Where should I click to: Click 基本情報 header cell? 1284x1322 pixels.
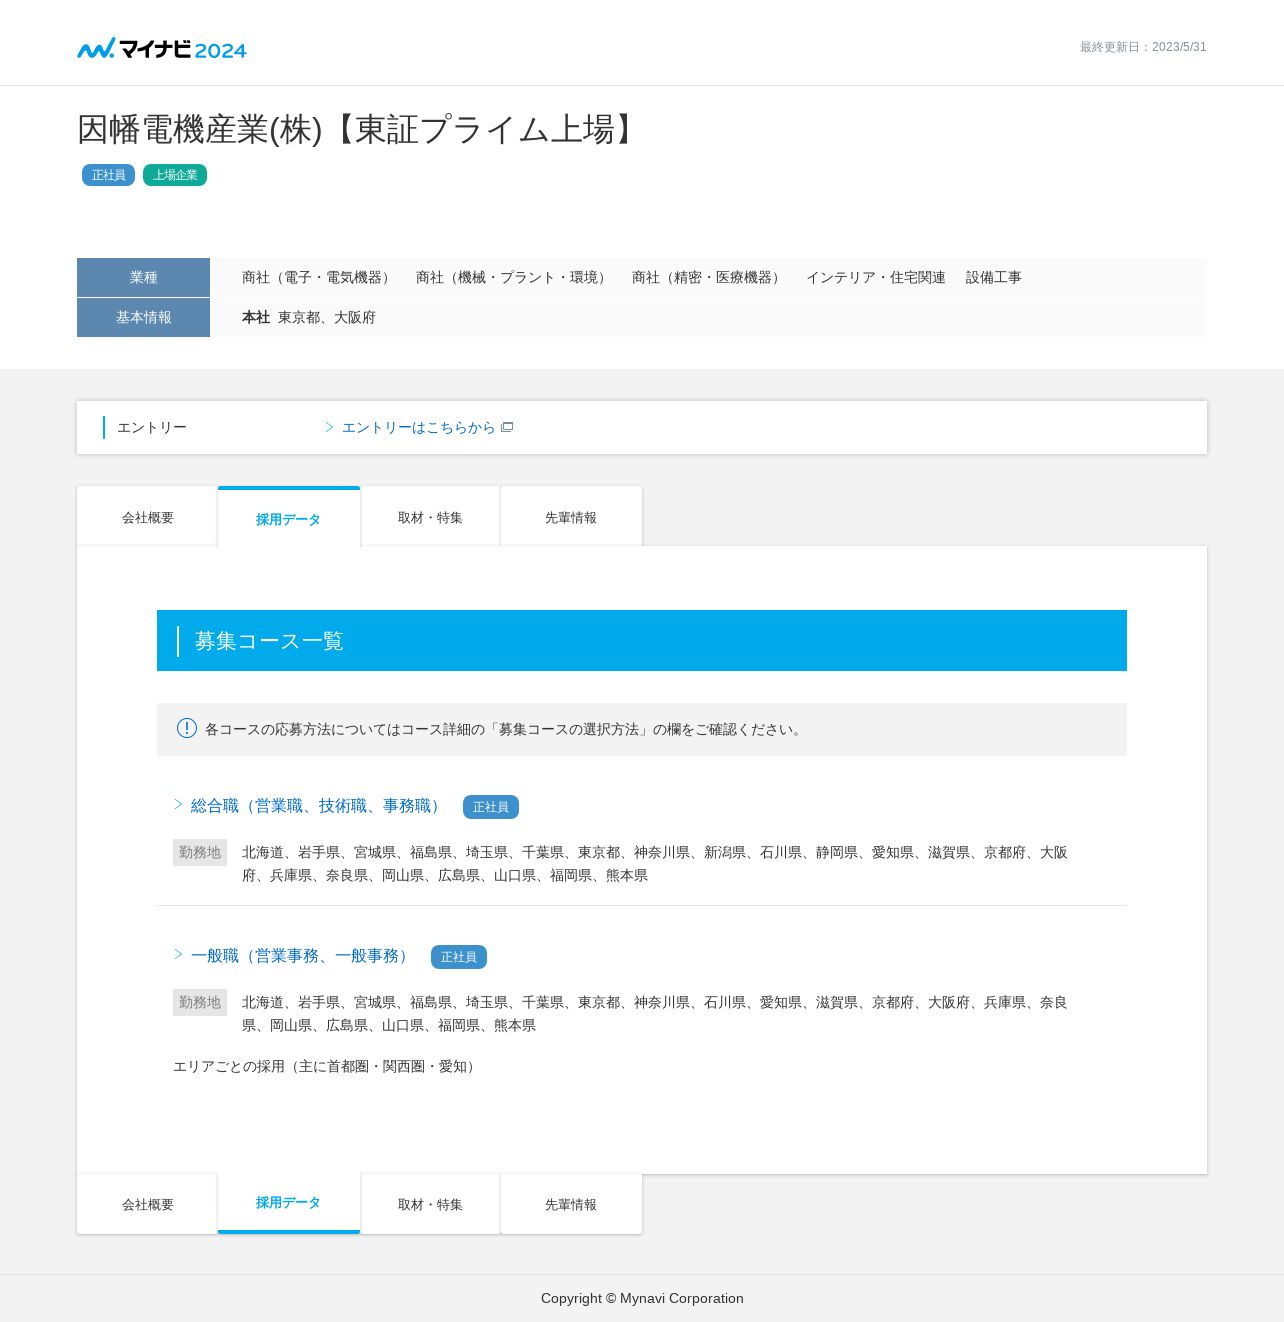click(143, 317)
